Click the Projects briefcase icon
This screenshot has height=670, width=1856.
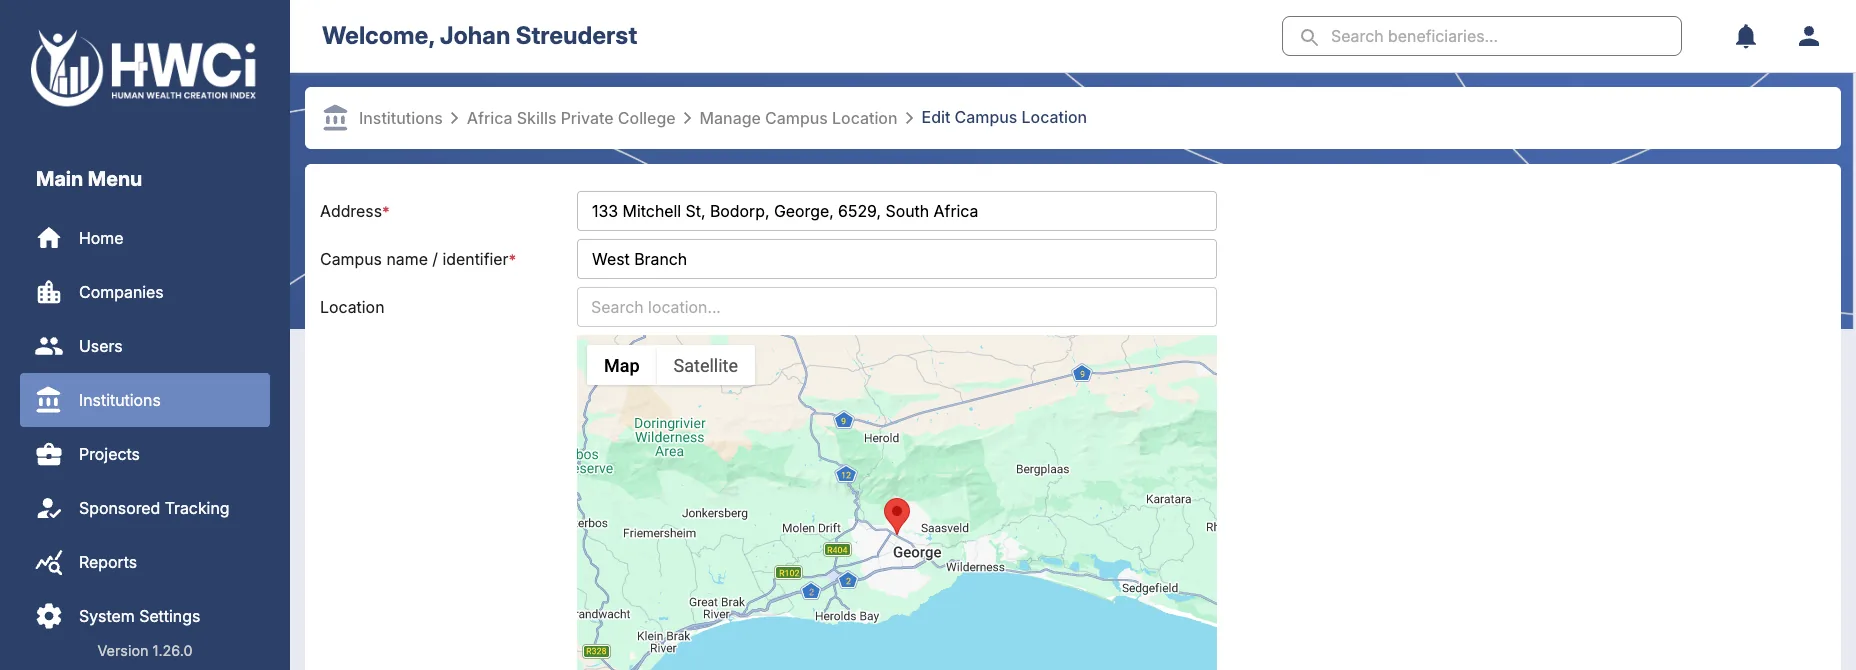pos(49,454)
